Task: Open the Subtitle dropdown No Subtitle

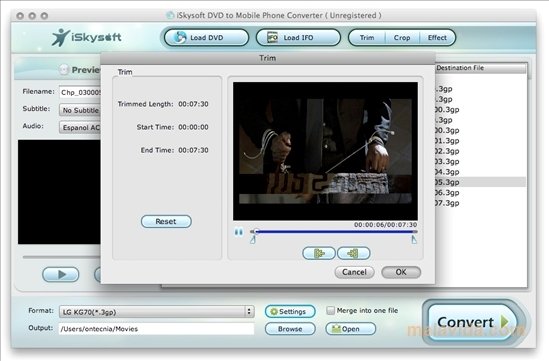Action: [80, 110]
